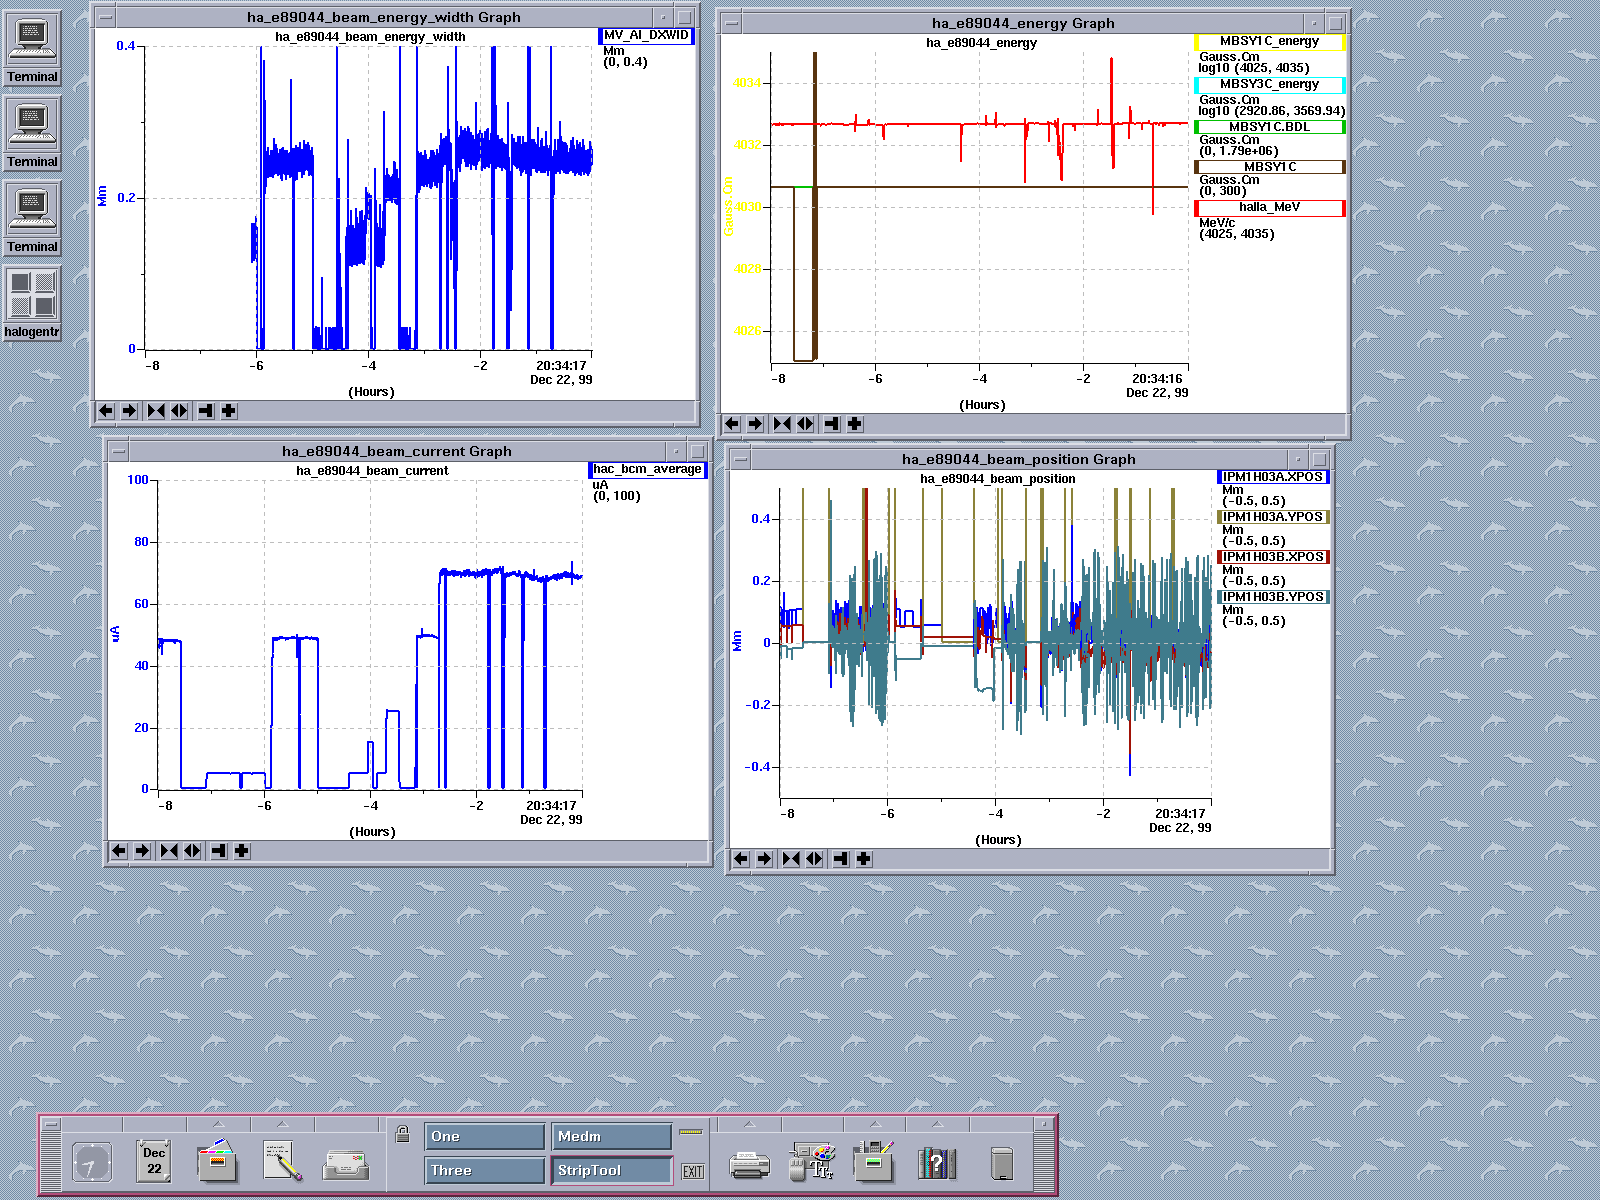Open window menu of beam_current Graph window
1600x1200 pixels.
[118, 451]
